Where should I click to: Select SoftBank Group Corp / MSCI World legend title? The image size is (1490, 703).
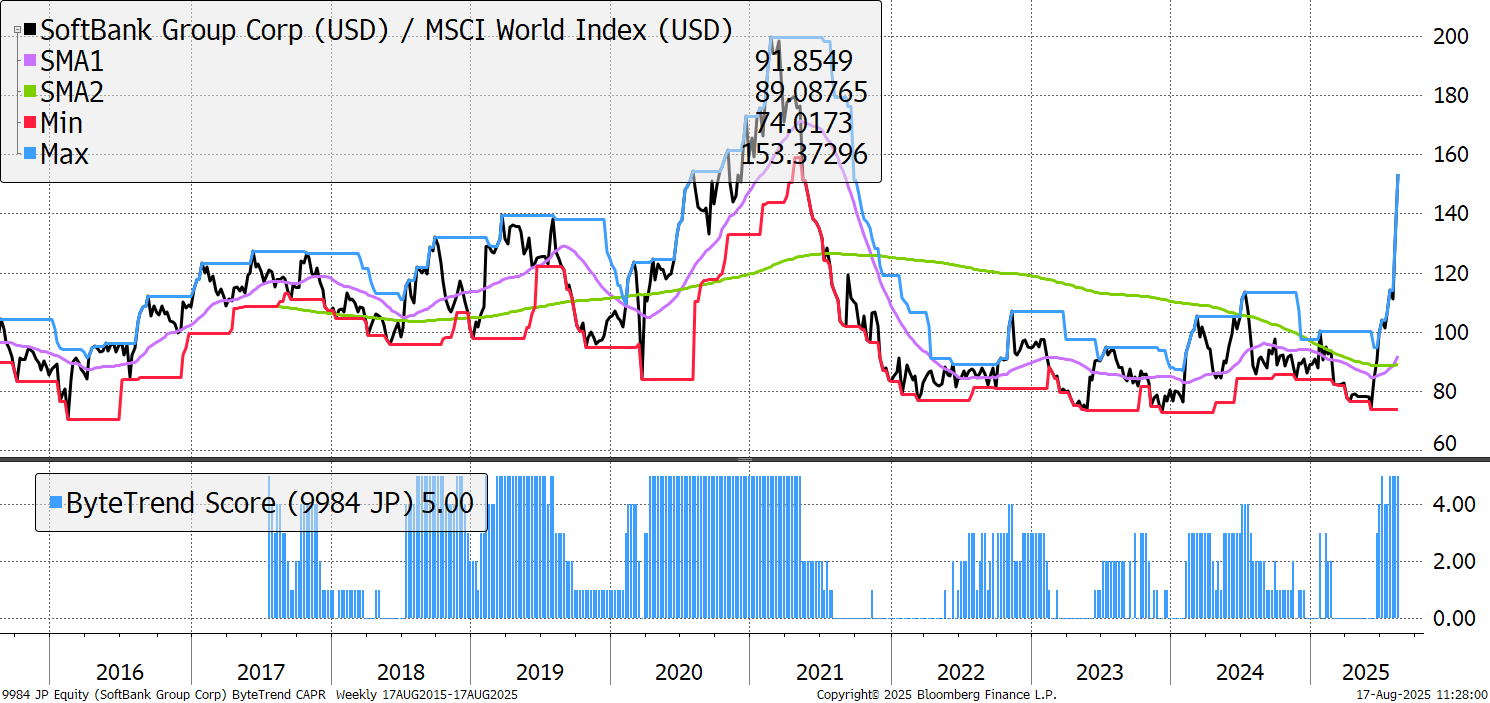(386, 30)
